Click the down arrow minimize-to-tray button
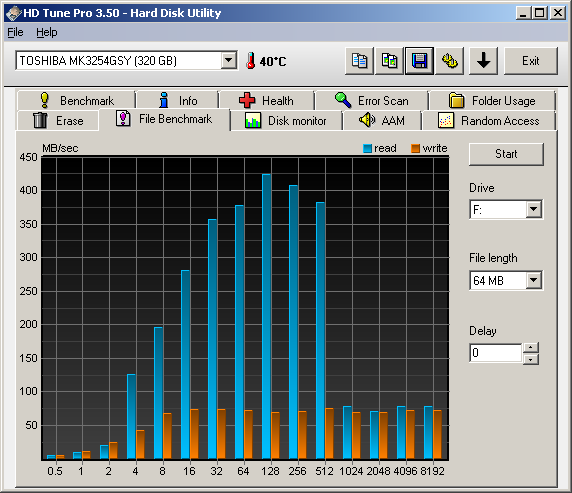Viewport: 572px width, 493px height. coord(483,61)
